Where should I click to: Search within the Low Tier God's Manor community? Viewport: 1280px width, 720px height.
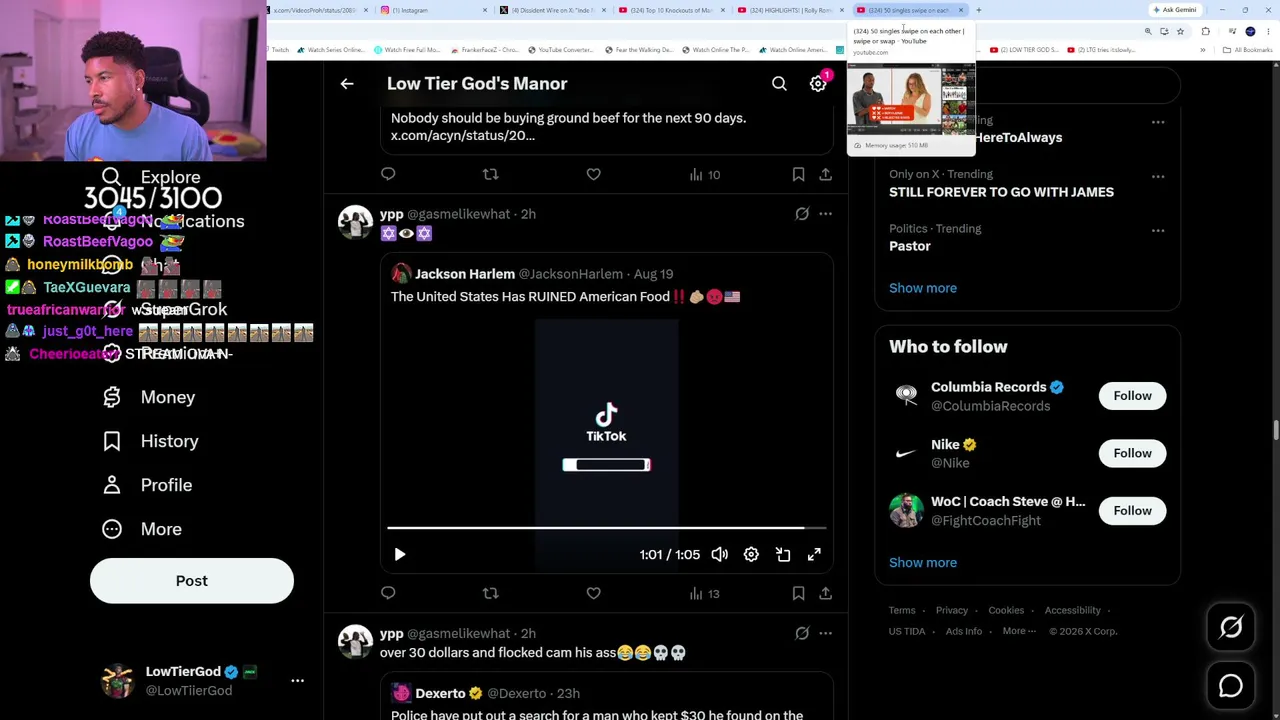point(779,84)
